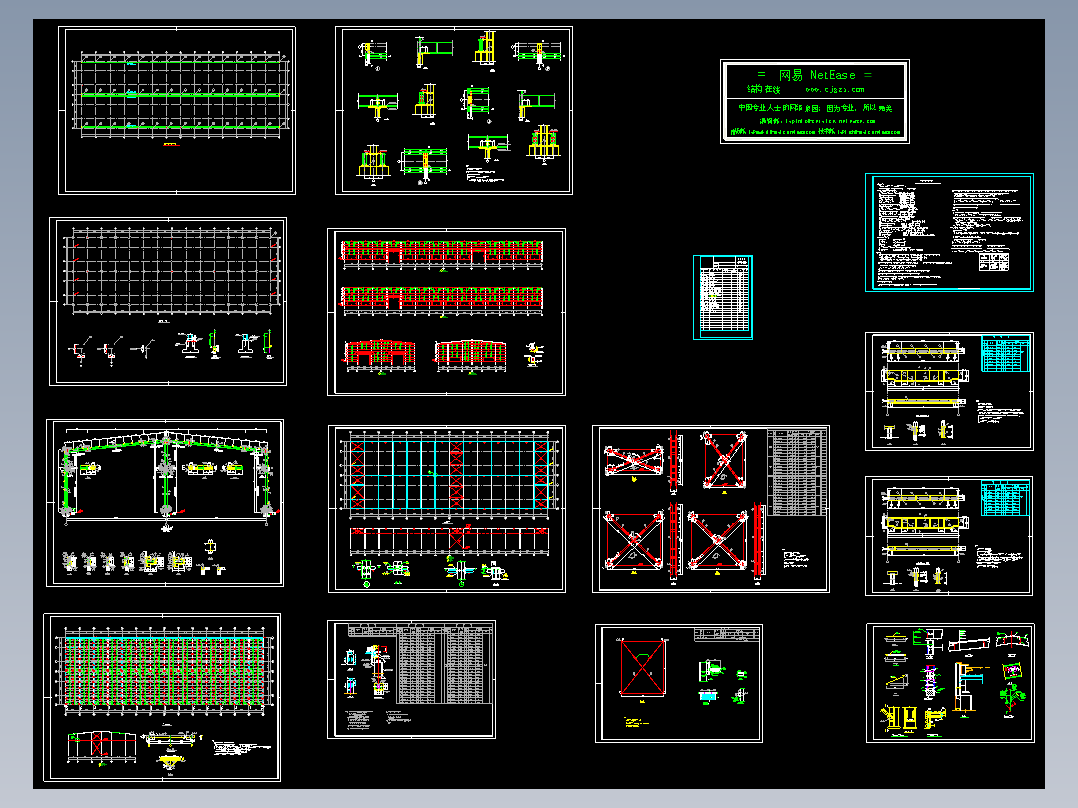Image resolution: width=1078 pixels, height=808 pixels.
Task: Select the schedule table sheet with door details
Action: coord(411,679)
